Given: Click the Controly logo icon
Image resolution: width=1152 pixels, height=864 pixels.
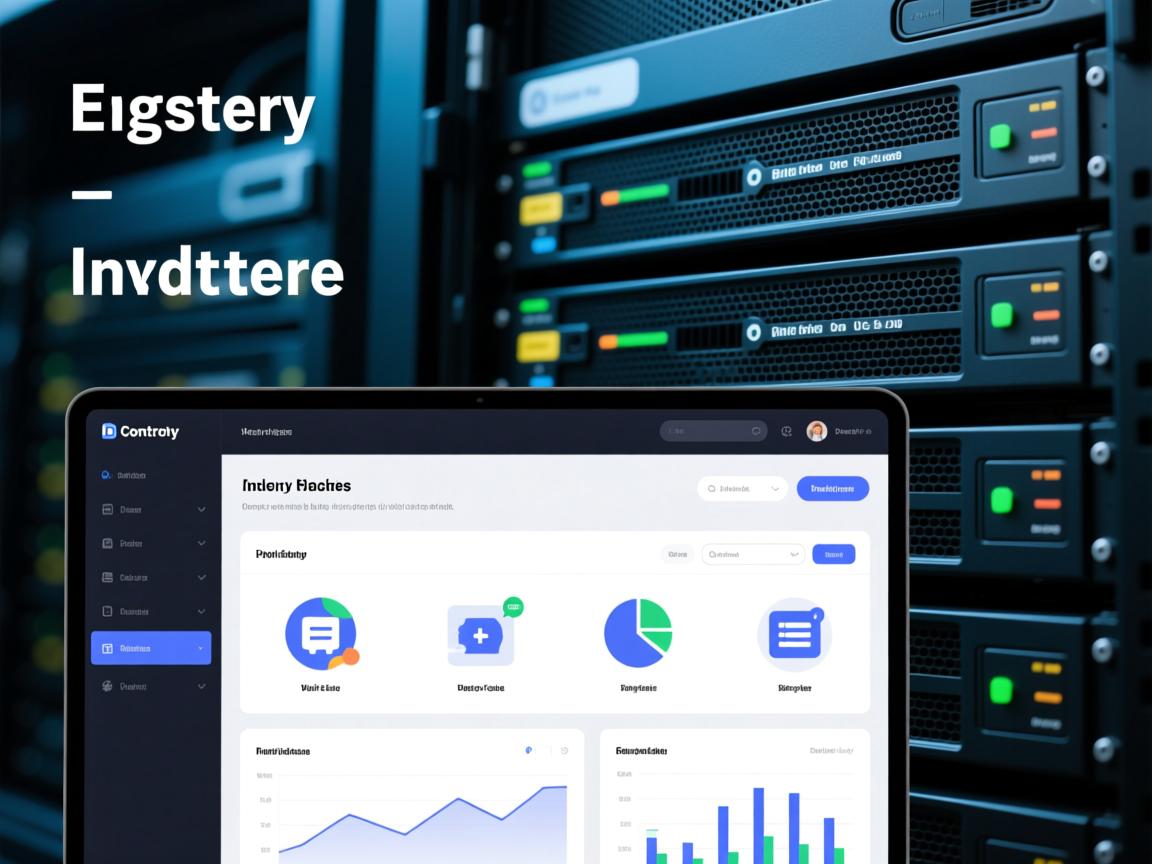Looking at the screenshot, I should coord(109,431).
